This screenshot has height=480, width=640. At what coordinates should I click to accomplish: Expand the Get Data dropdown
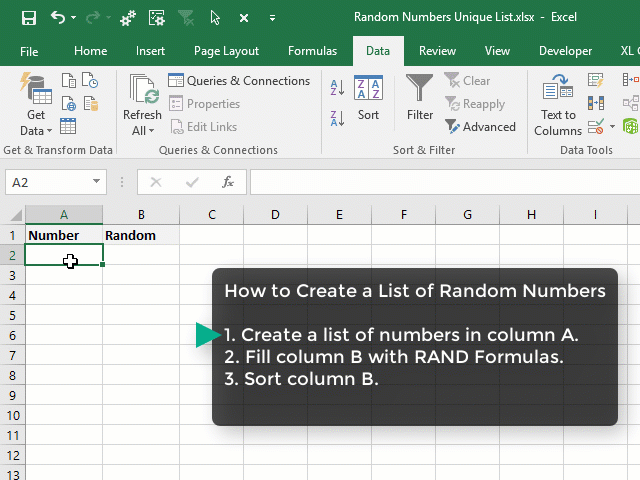[x=36, y=130]
